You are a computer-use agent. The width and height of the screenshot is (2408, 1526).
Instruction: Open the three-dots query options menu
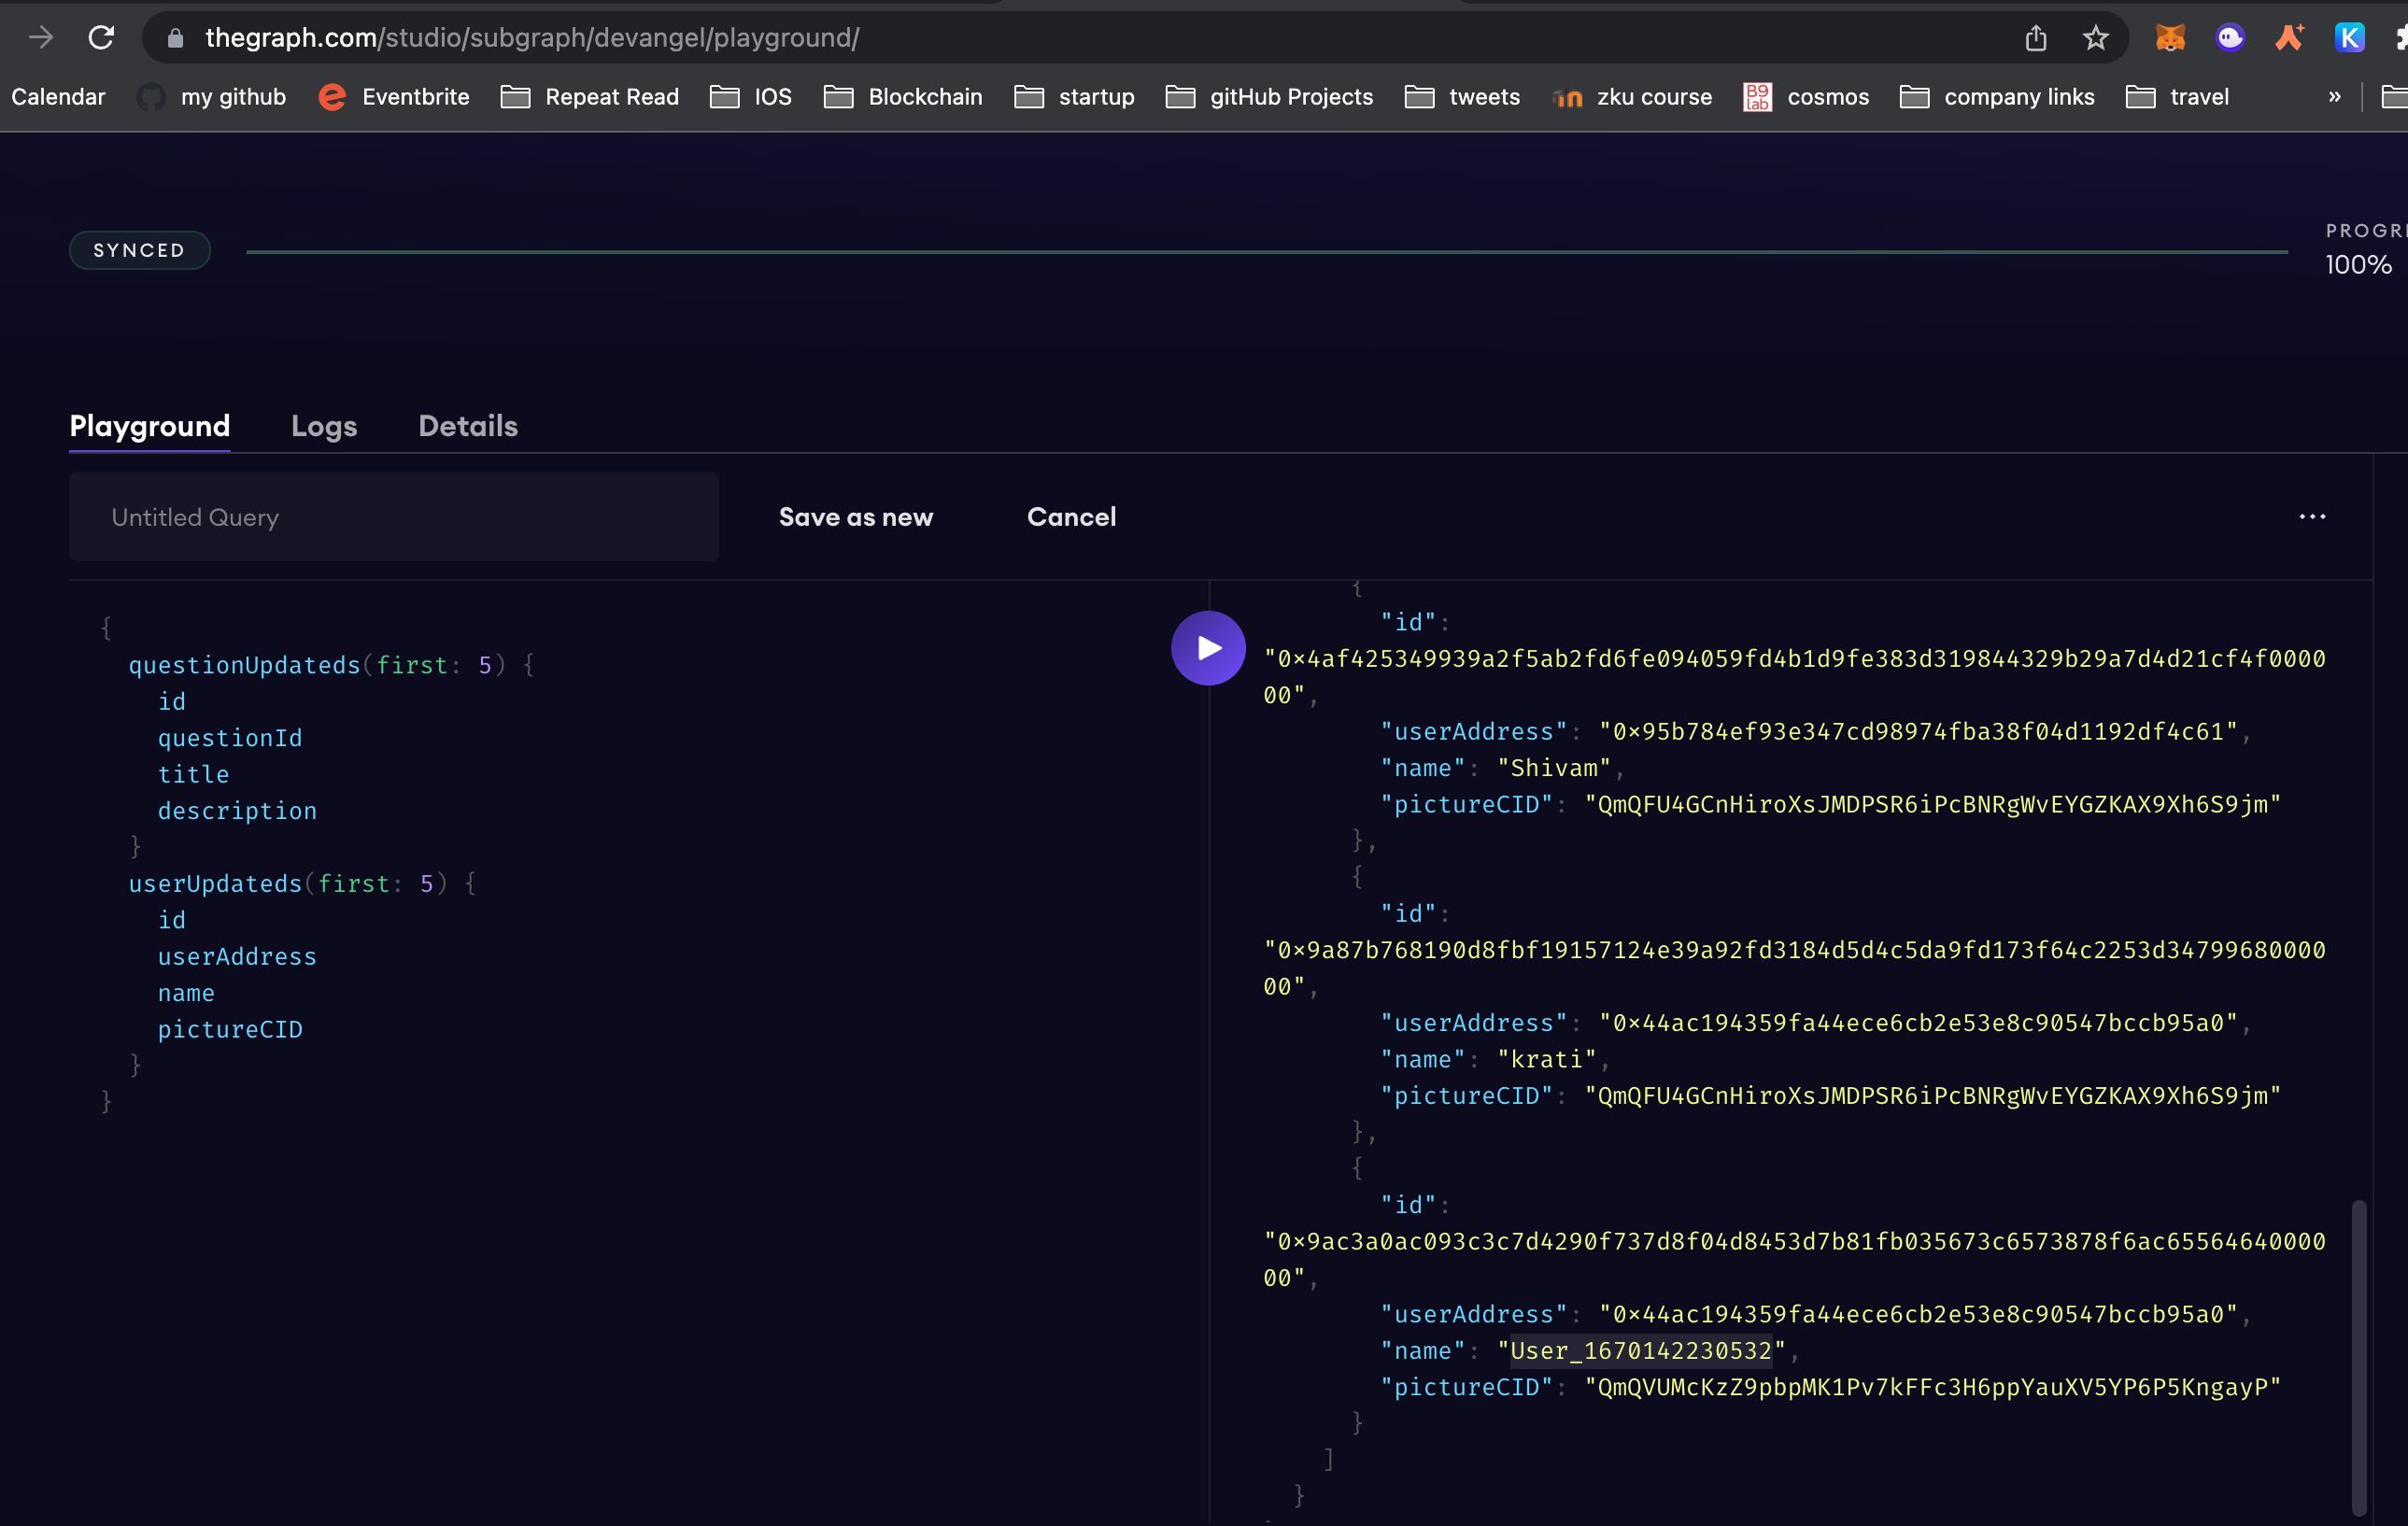2312,517
